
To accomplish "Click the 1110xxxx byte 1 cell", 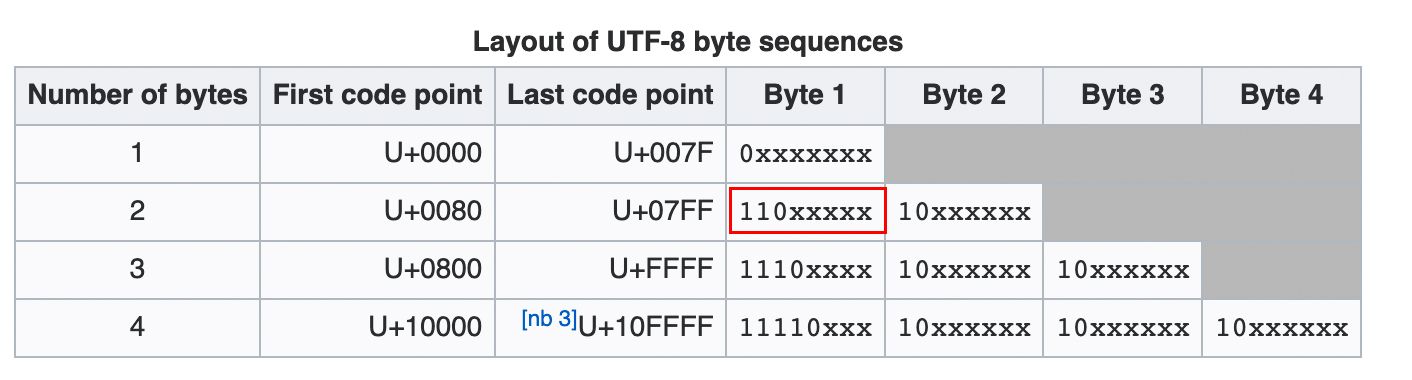I will (805, 270).
